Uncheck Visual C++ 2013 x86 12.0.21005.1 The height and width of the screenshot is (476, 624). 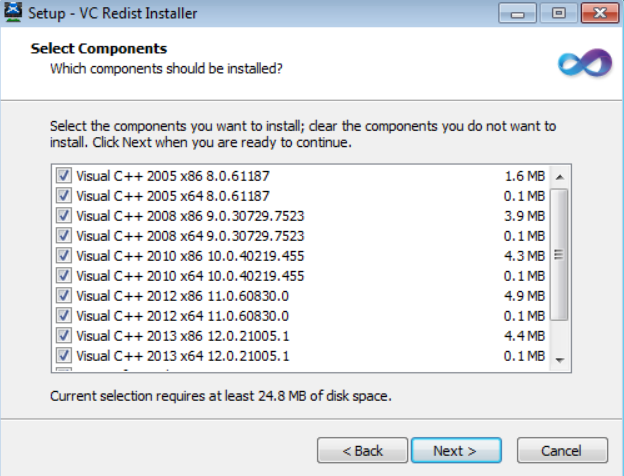[64, 336]
